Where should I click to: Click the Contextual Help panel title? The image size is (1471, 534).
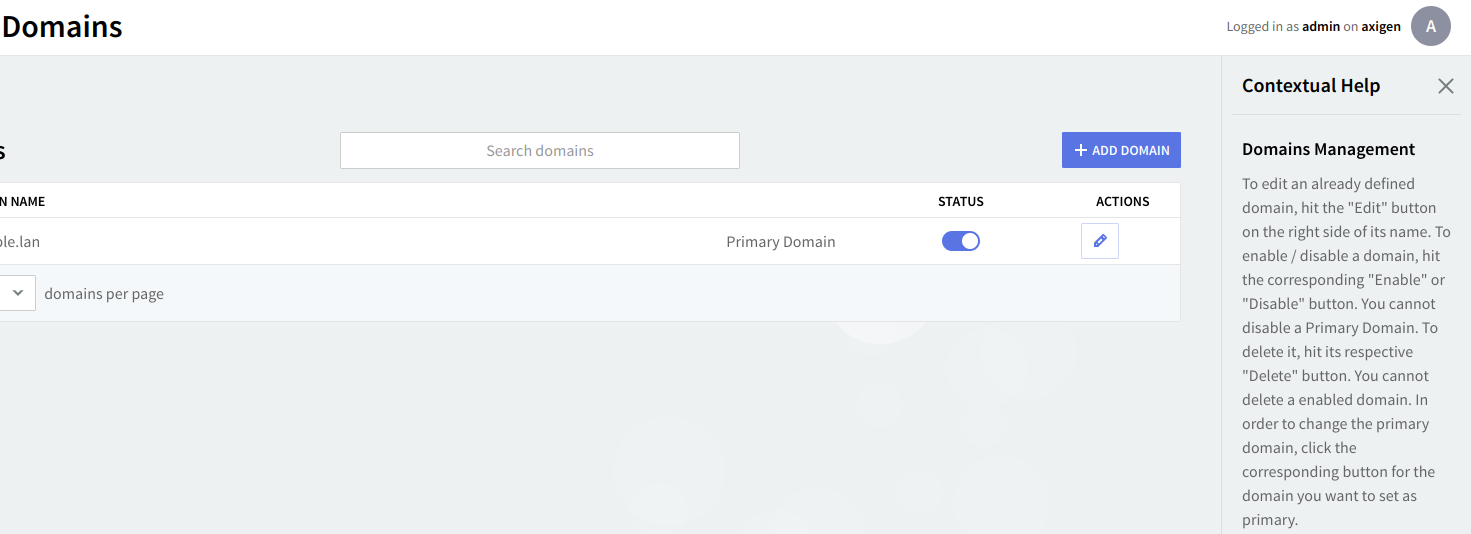[1310, 86]
